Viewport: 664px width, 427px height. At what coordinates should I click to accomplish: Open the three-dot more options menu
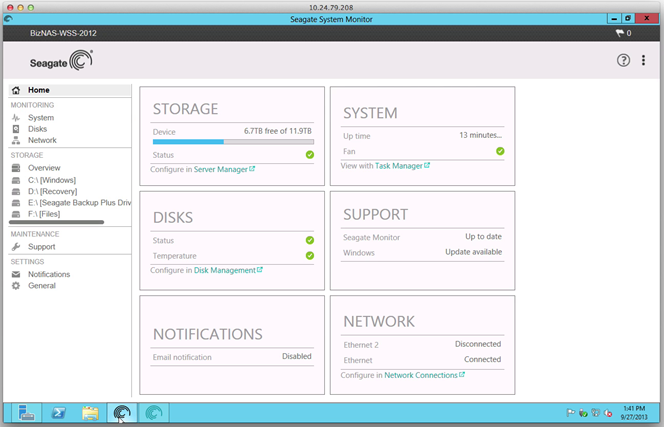643,60
